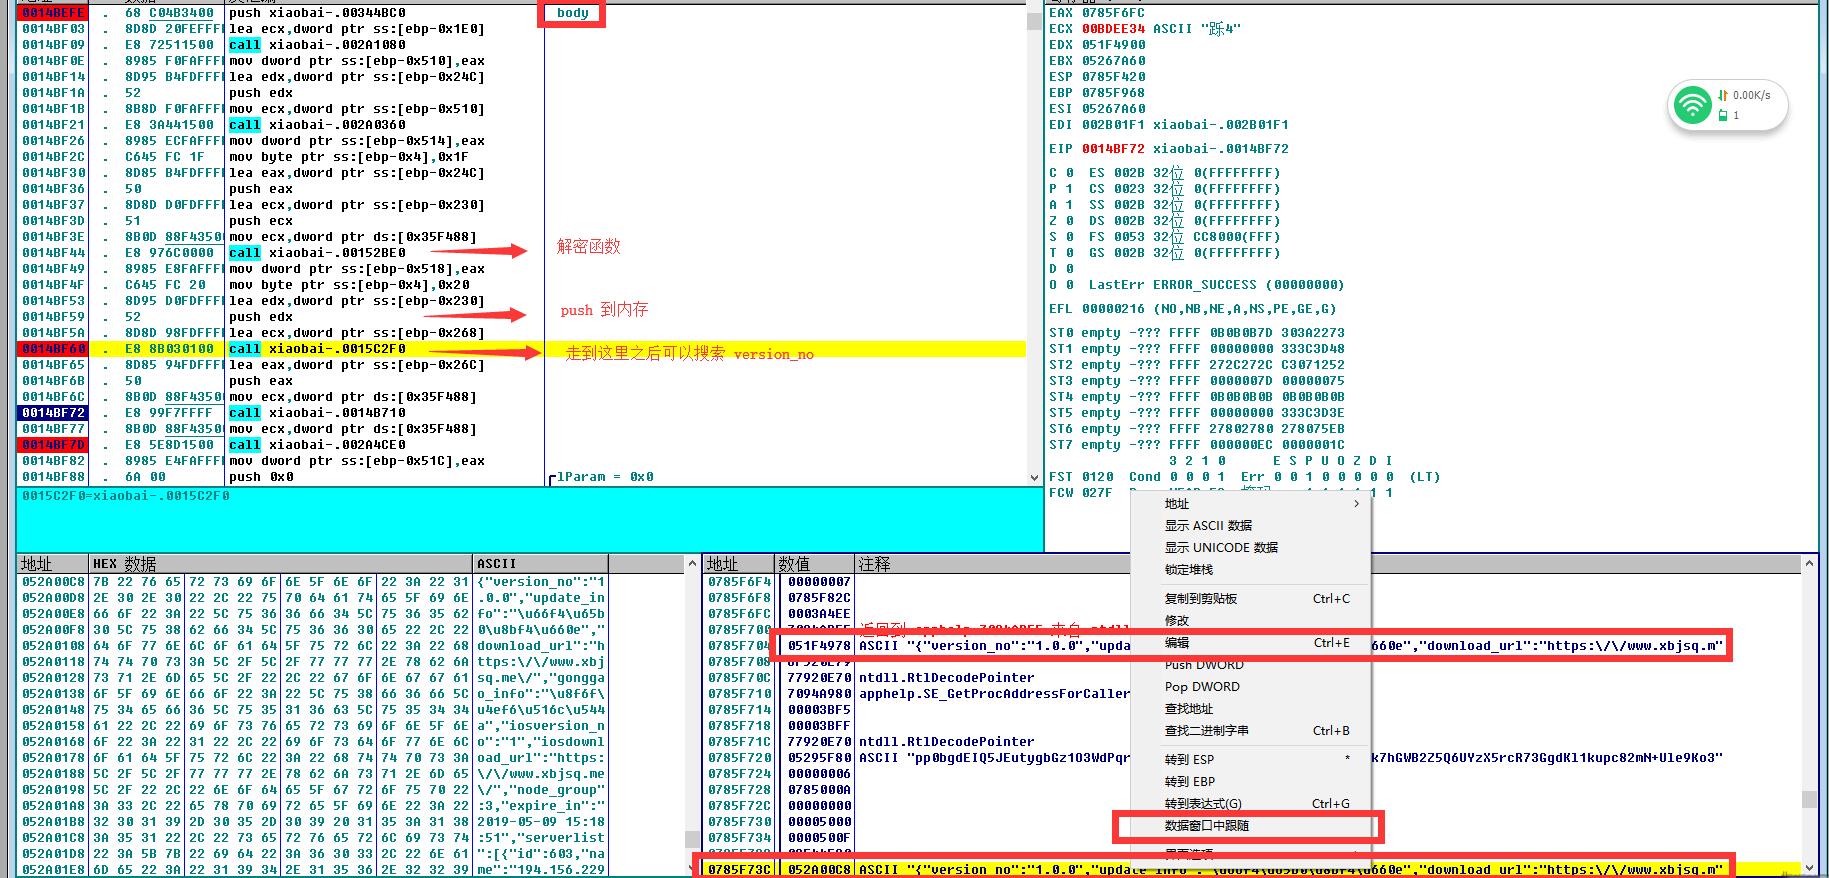Click the Z flag value in registers
This screenshot has width=1829, height=878.
[1069, 221]
